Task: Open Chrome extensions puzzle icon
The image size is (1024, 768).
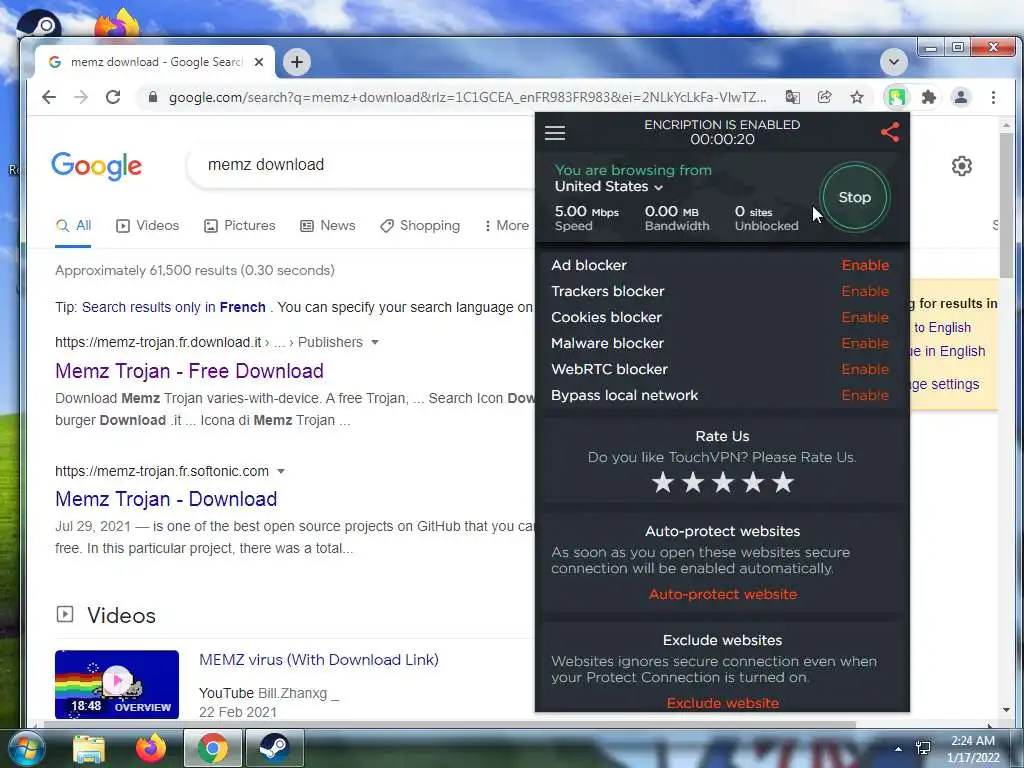Action: pyautogui.click(x=928, y=97)
